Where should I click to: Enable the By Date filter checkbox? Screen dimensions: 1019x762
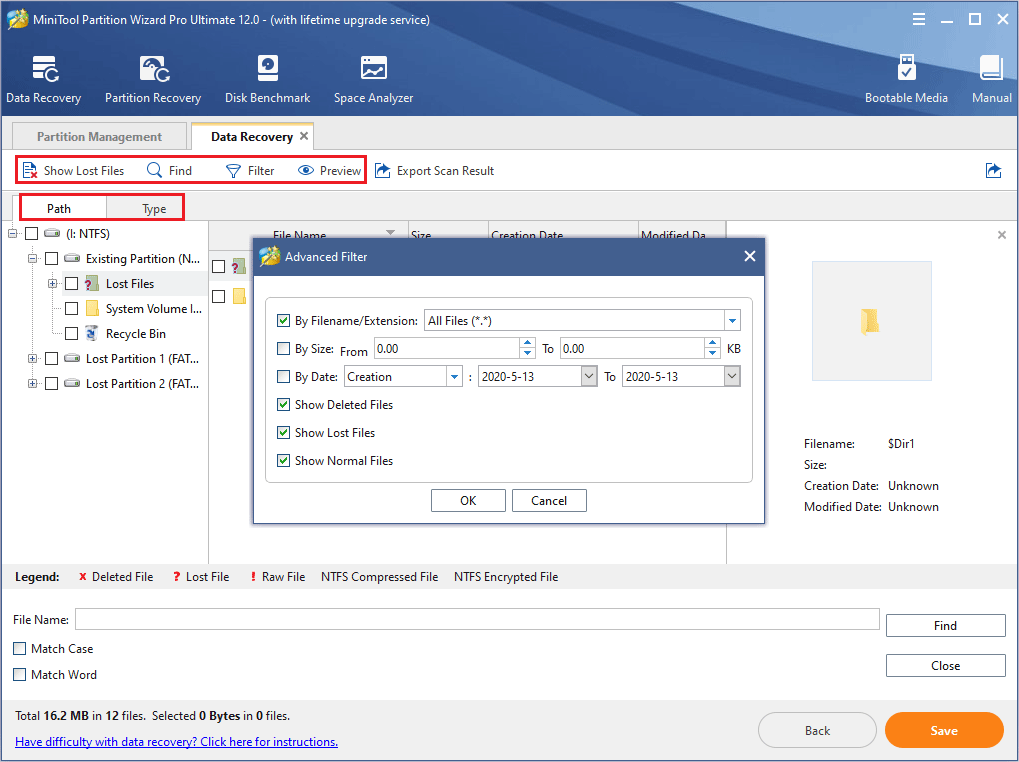(x=283, y=377)
